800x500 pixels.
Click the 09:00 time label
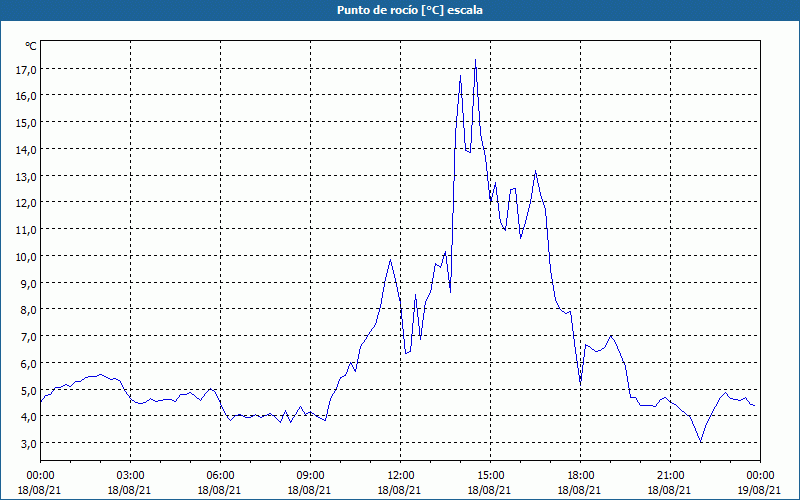tap(310, 476)
